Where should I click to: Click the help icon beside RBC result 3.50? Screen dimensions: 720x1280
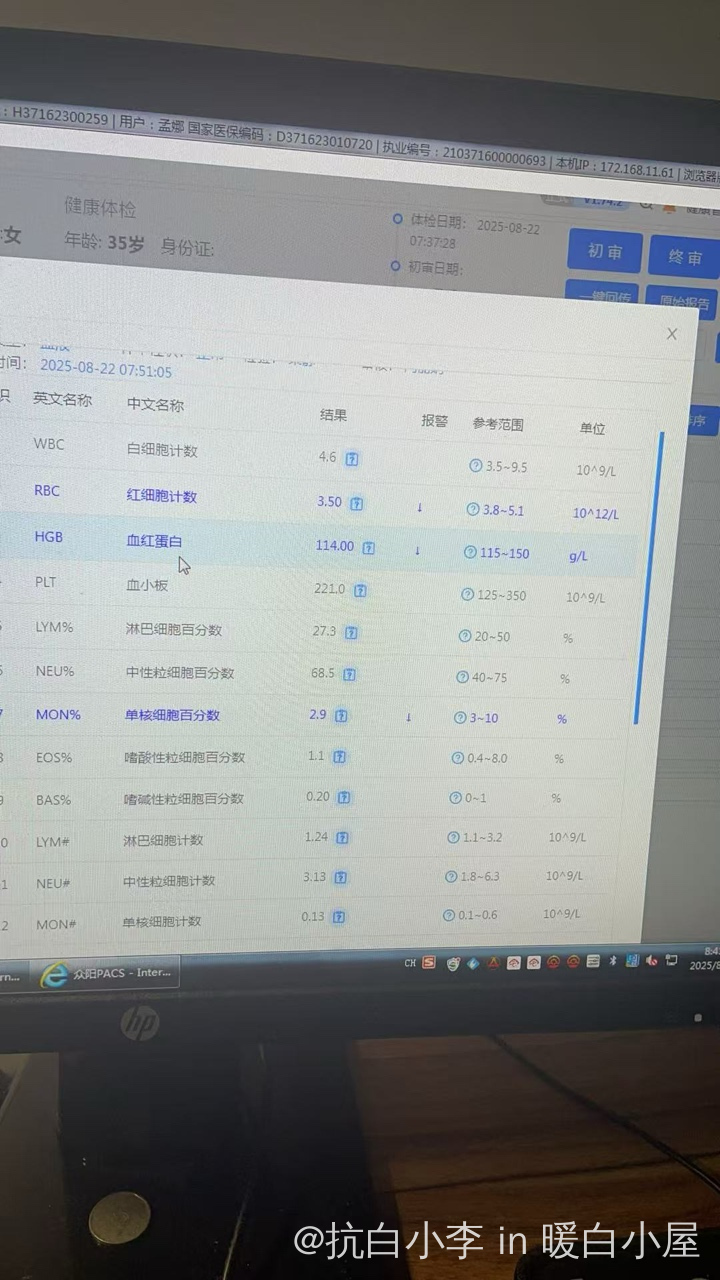click(x=356, y=504)
